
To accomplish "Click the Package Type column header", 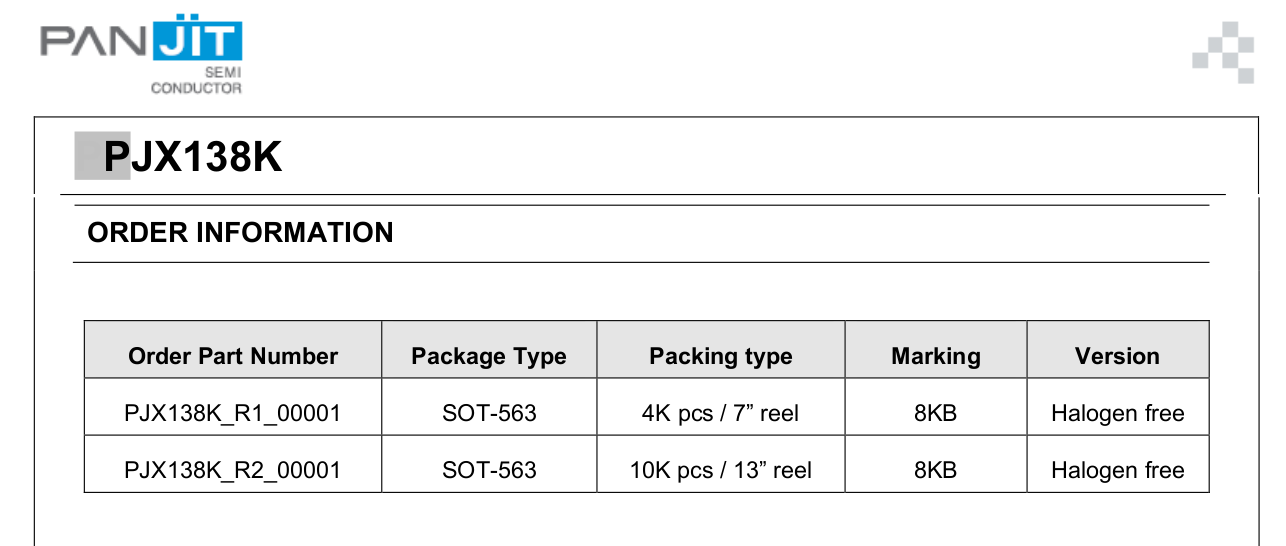I will 489,357.
